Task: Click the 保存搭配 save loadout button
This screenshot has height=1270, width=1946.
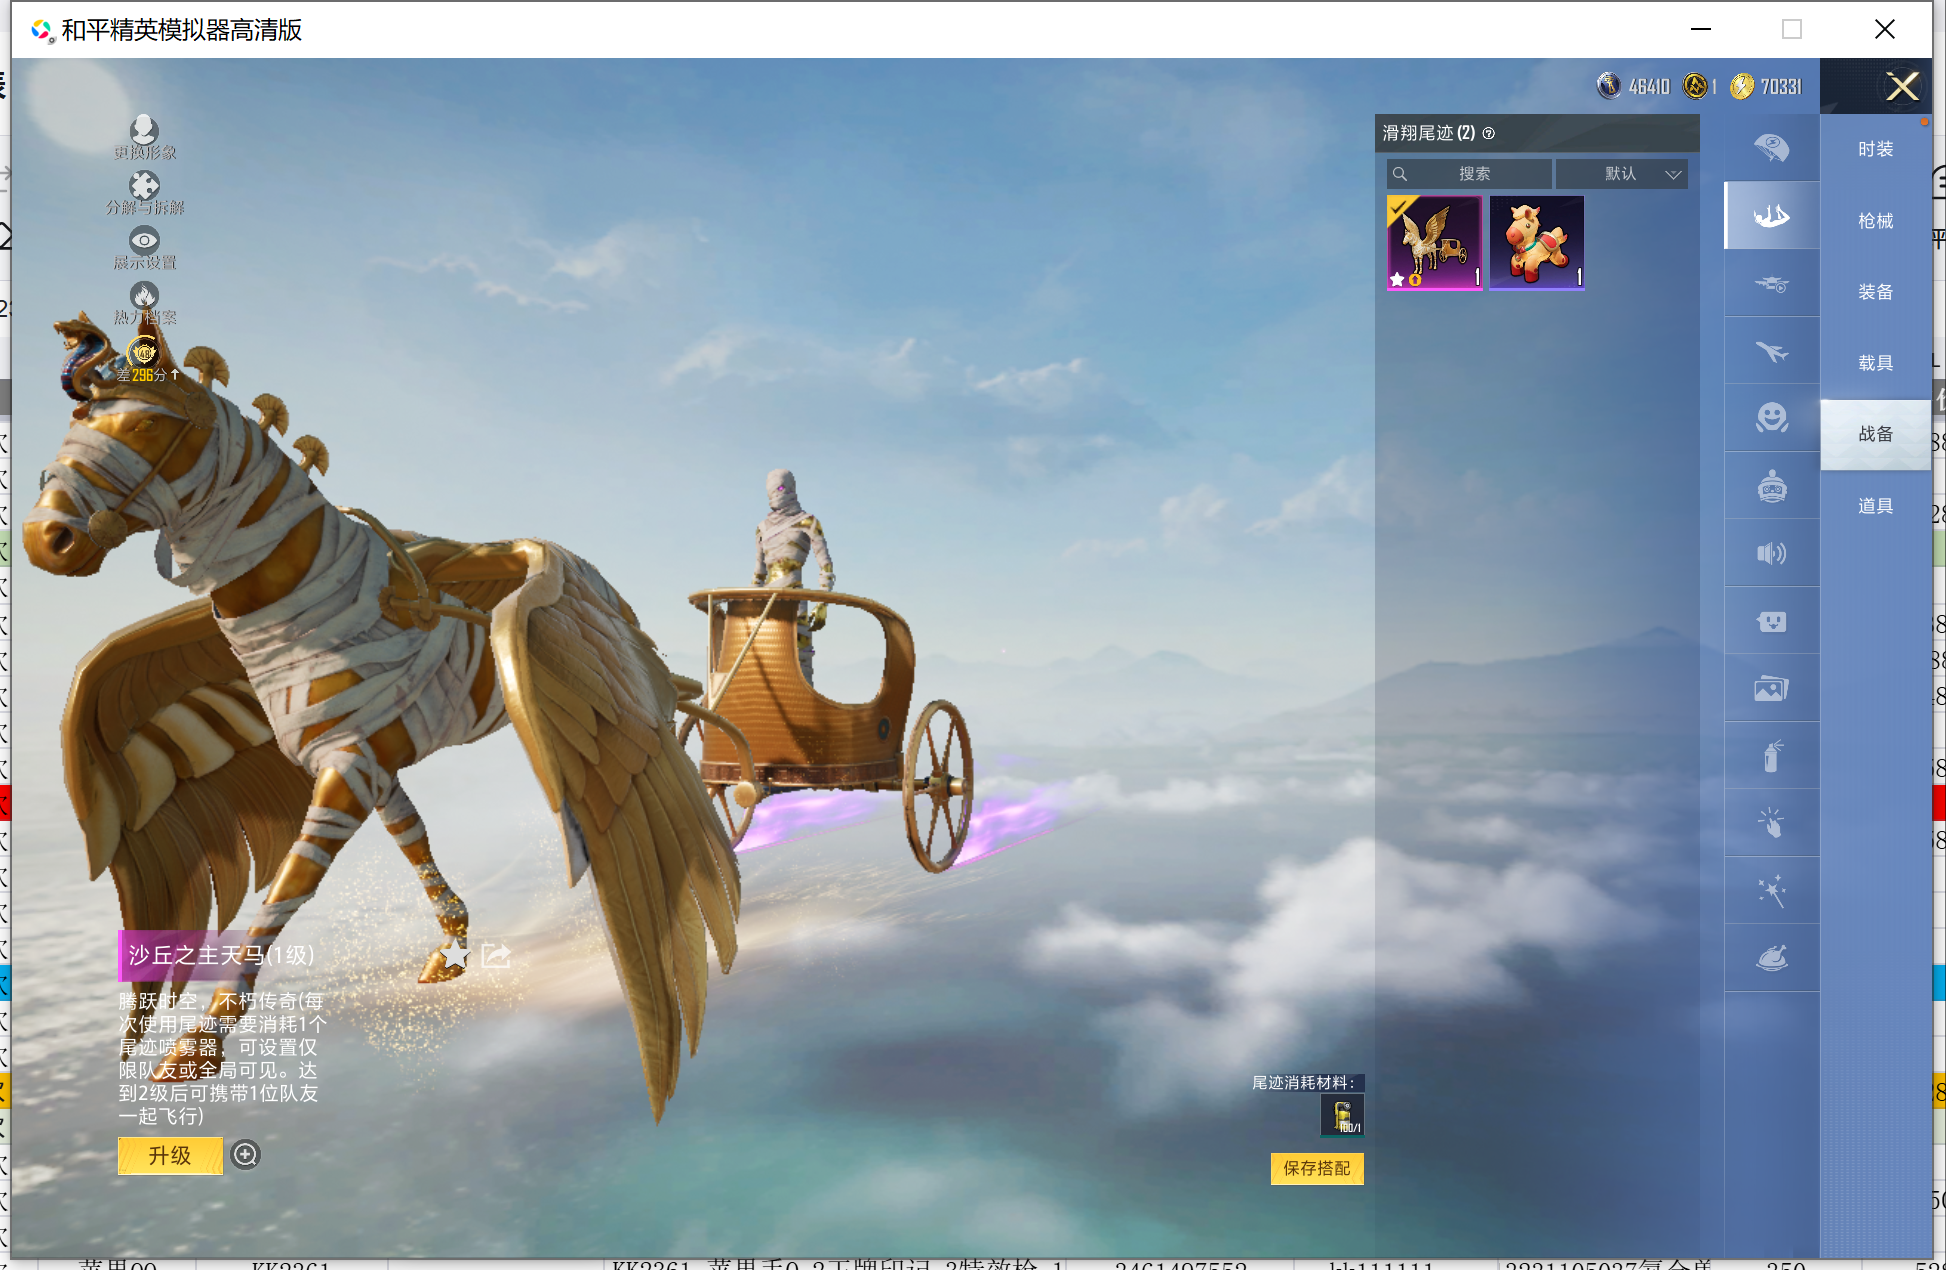Action: tap(1316, 1168)
